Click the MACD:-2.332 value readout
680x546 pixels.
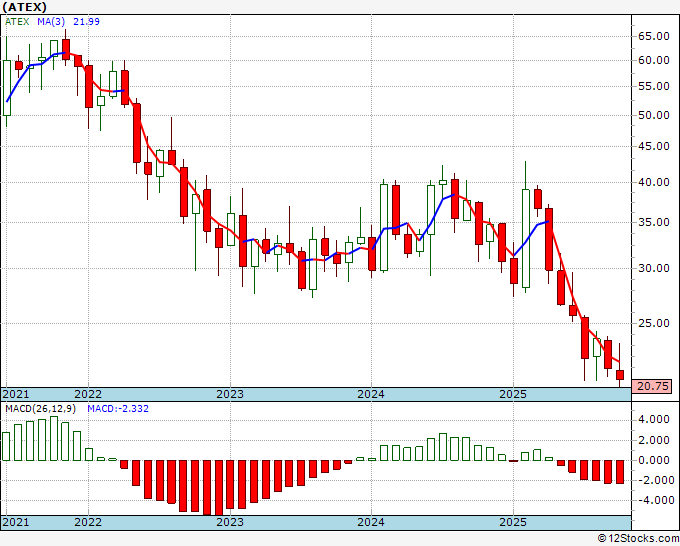coord(118,409)
